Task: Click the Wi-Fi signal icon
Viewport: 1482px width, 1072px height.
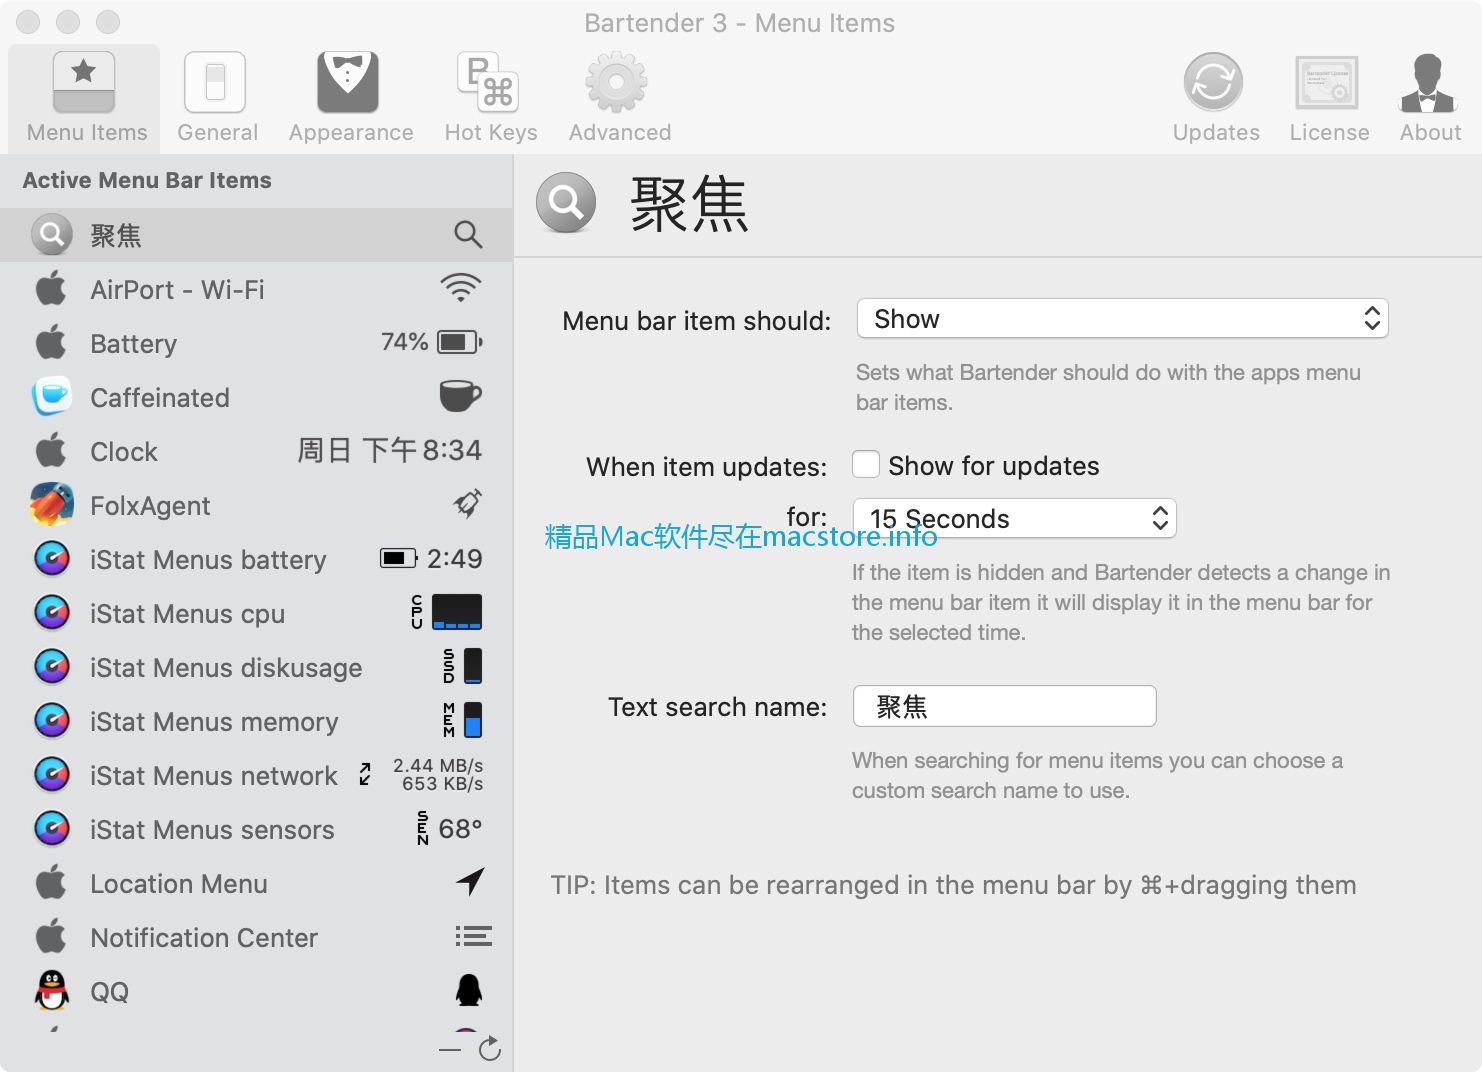Action: coord(461,289)
